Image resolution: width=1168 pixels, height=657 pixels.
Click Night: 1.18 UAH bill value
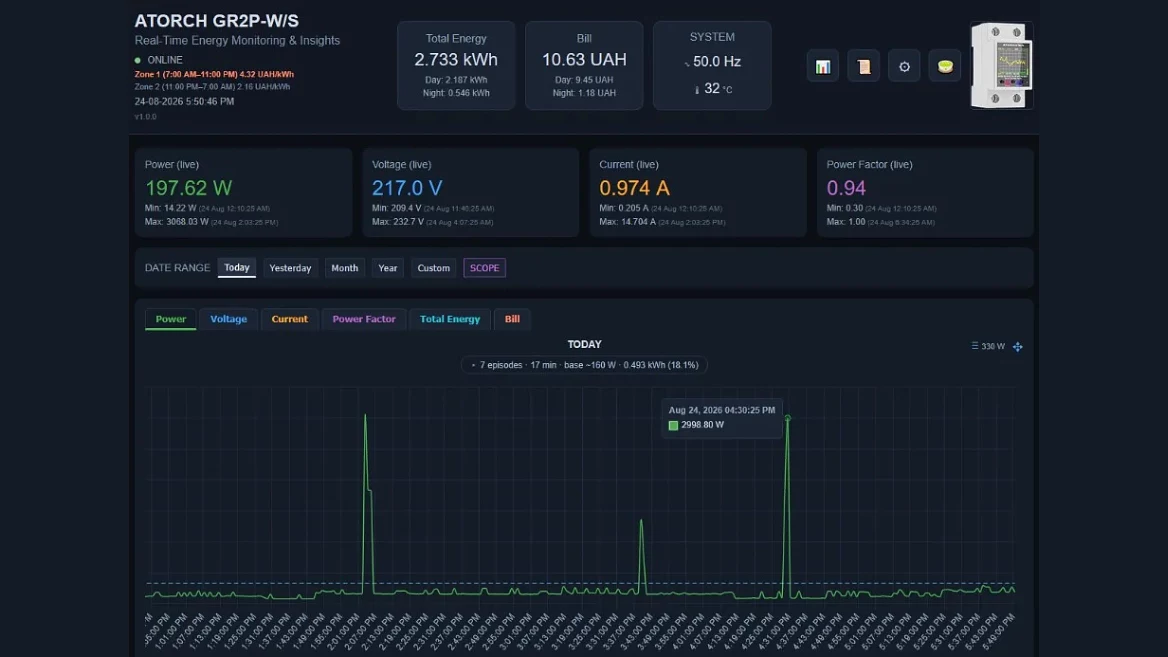pyautogui.click(x=584, y=93)
